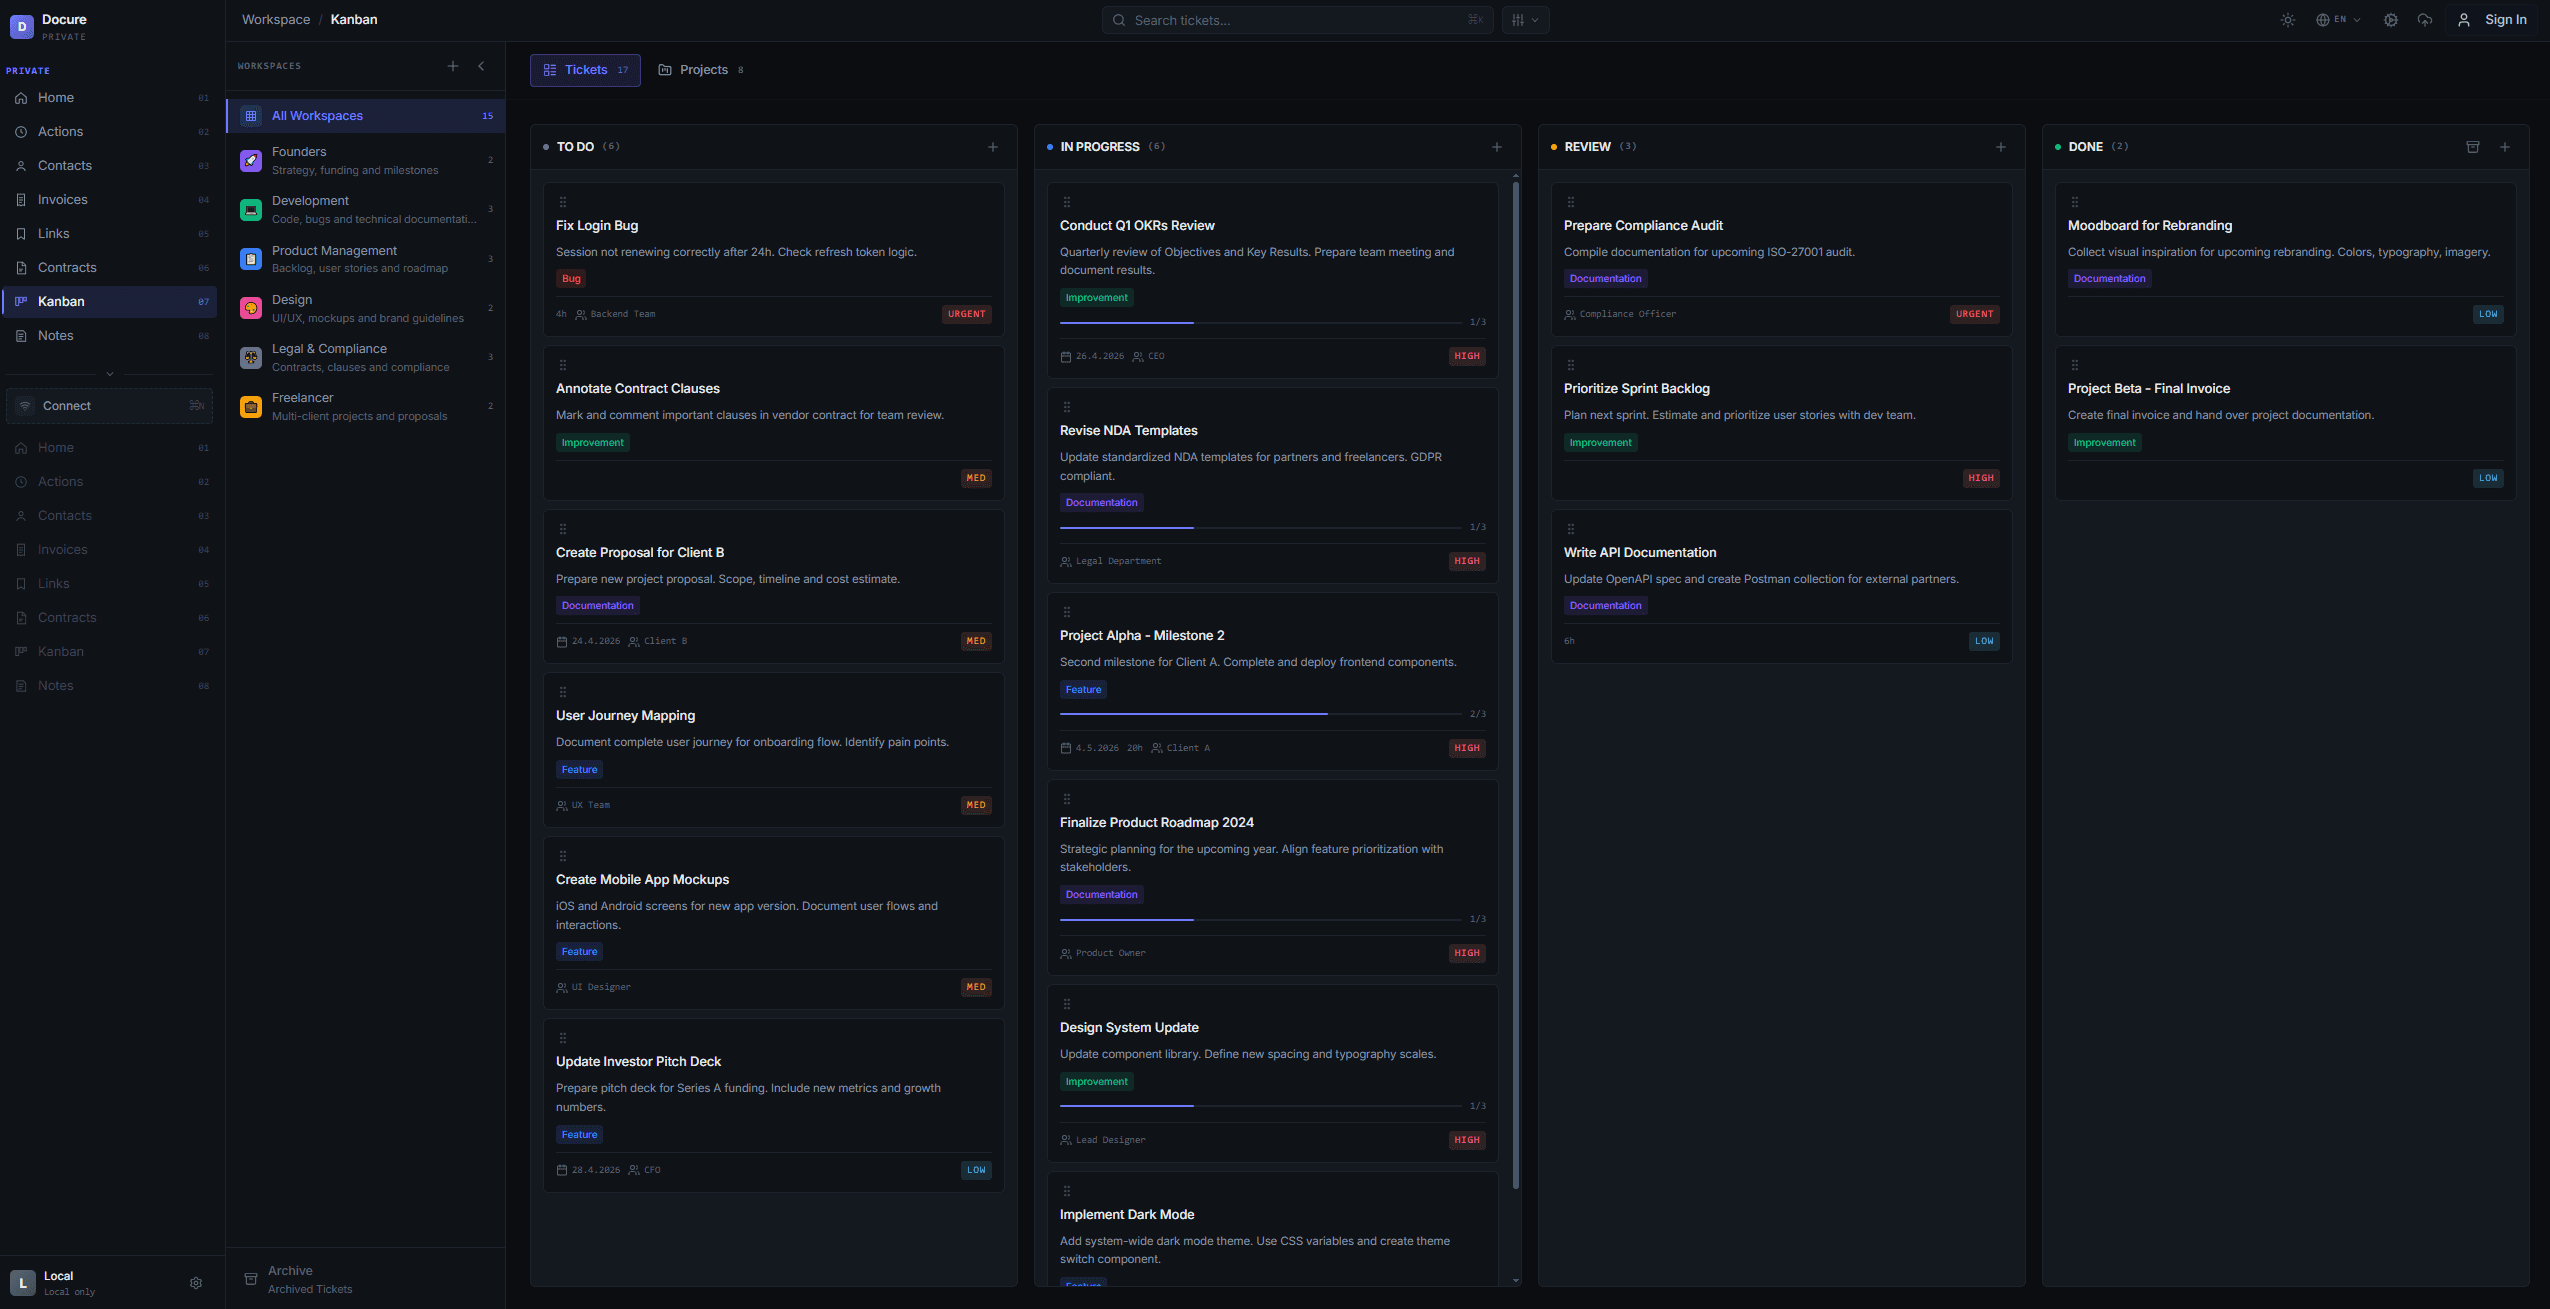
Task: Switch to the Projects tab
Action: tap(701, 70)
